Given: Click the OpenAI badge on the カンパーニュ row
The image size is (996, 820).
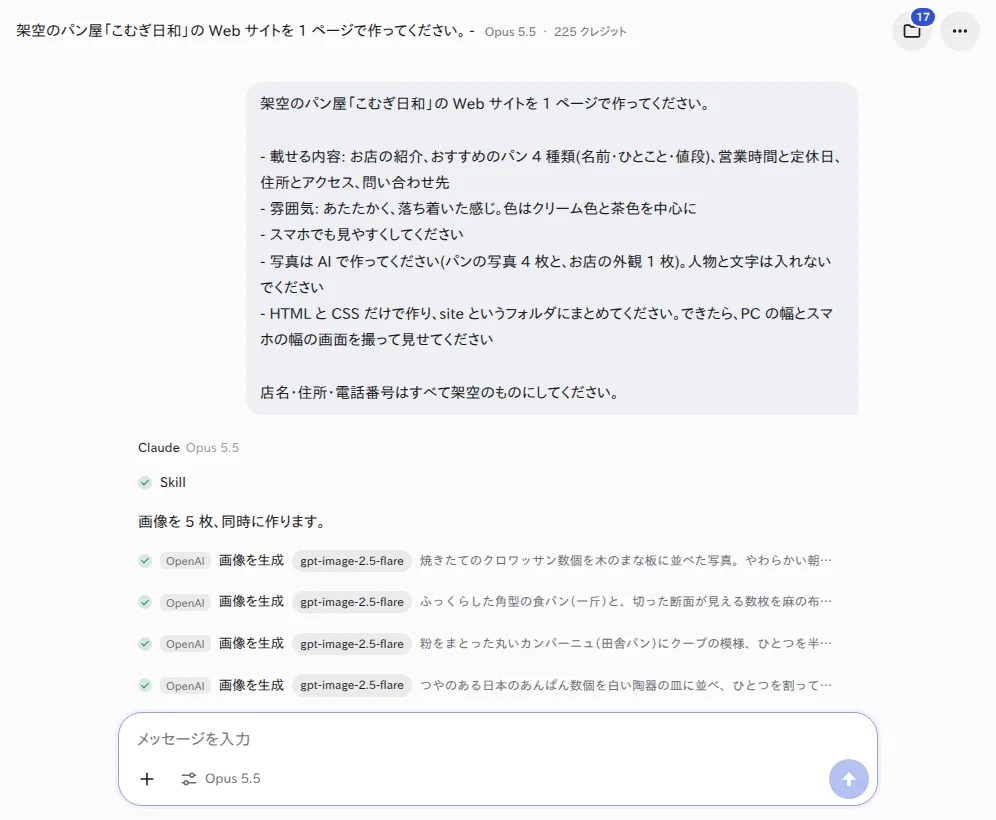Looking at the screenshot, I should click(185, 644).
